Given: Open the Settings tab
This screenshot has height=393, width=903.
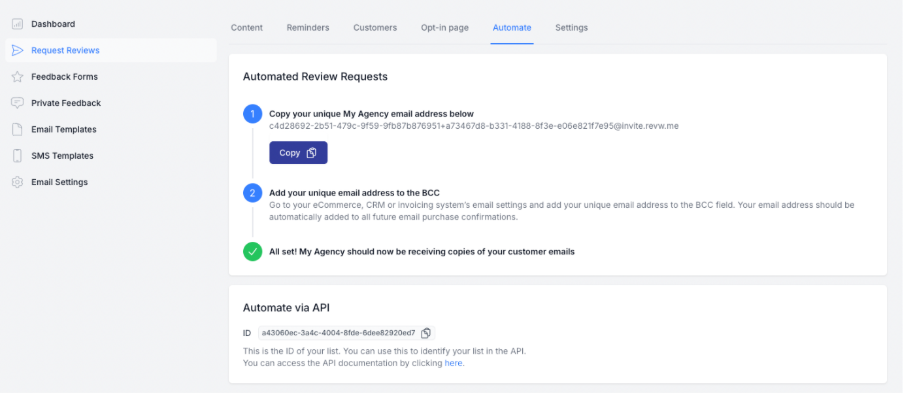Looking at the screenshot, I should 571,28.
